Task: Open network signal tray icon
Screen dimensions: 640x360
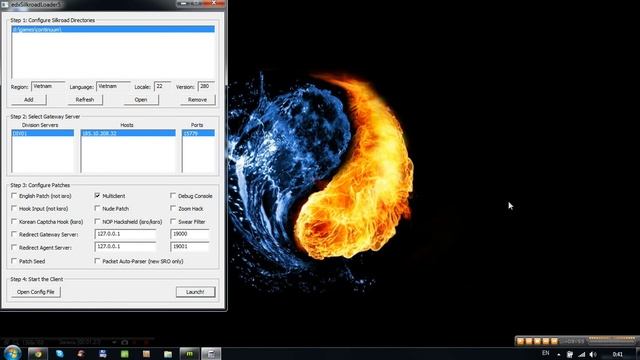Action: coord(582,354)
